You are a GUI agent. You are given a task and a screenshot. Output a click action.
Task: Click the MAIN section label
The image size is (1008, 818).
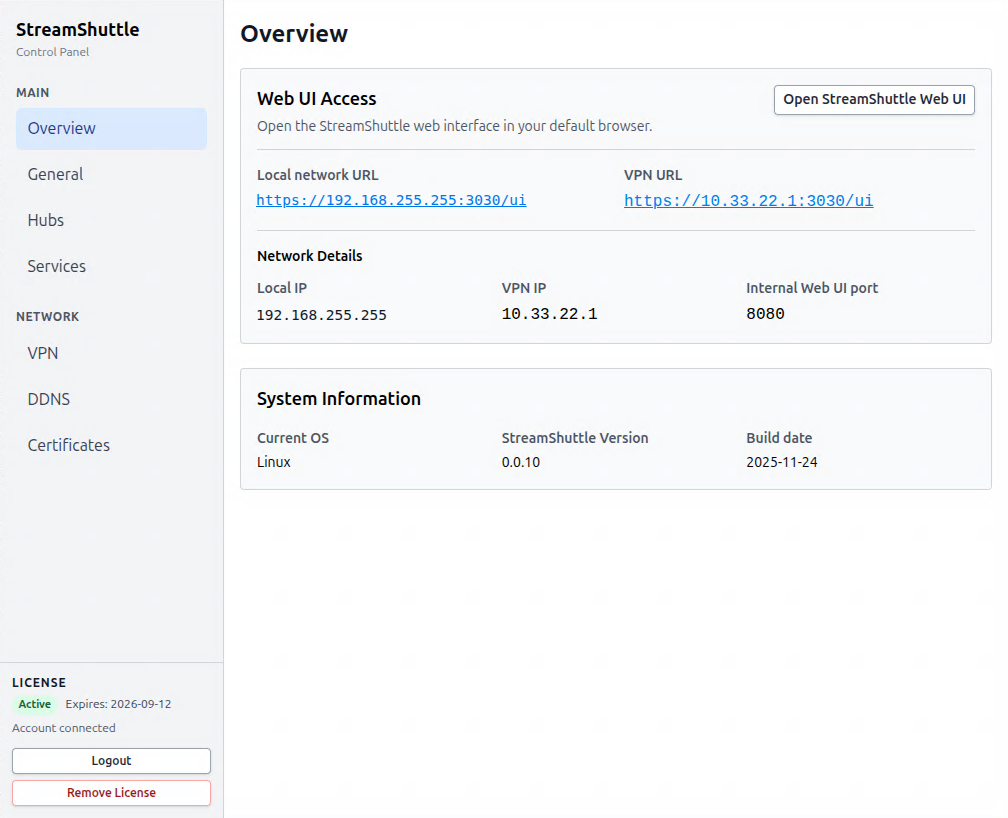pos(33,93)
